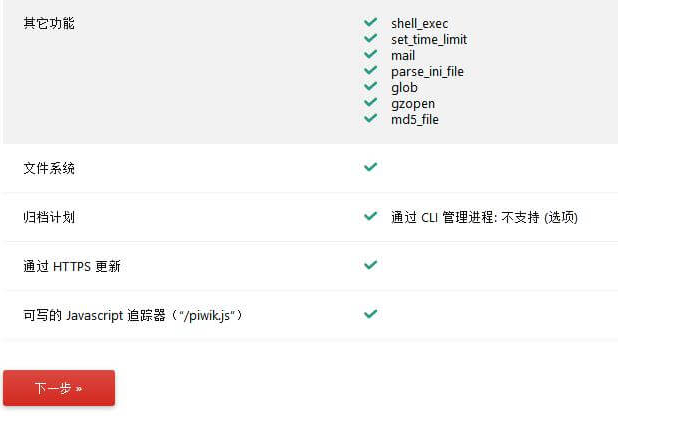This screenshot has height=421, width=686.
Task: Click the checkmark next to mail
Action: pos(370,54)
